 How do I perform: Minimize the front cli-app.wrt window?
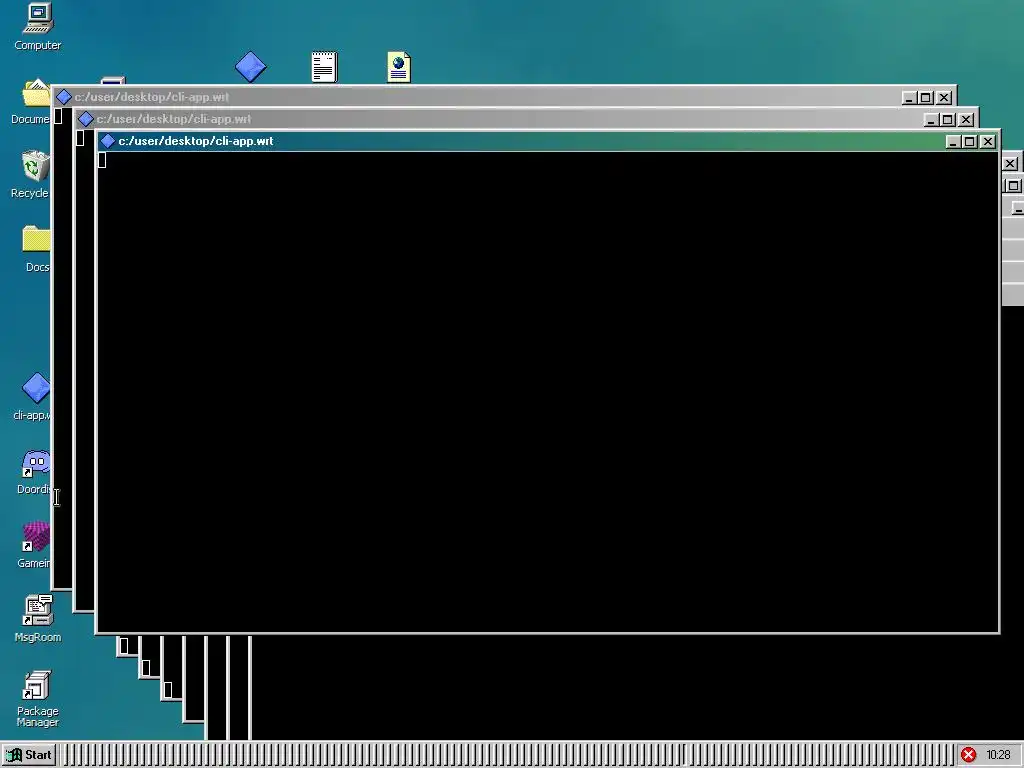click(953, 142)
